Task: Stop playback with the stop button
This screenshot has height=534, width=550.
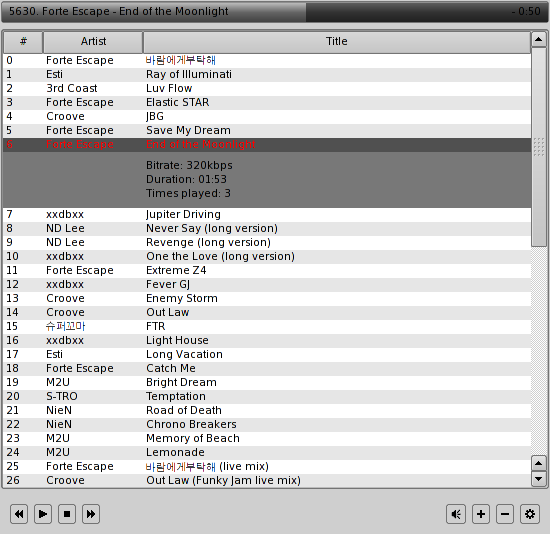Action: click(x=67, y=514)
